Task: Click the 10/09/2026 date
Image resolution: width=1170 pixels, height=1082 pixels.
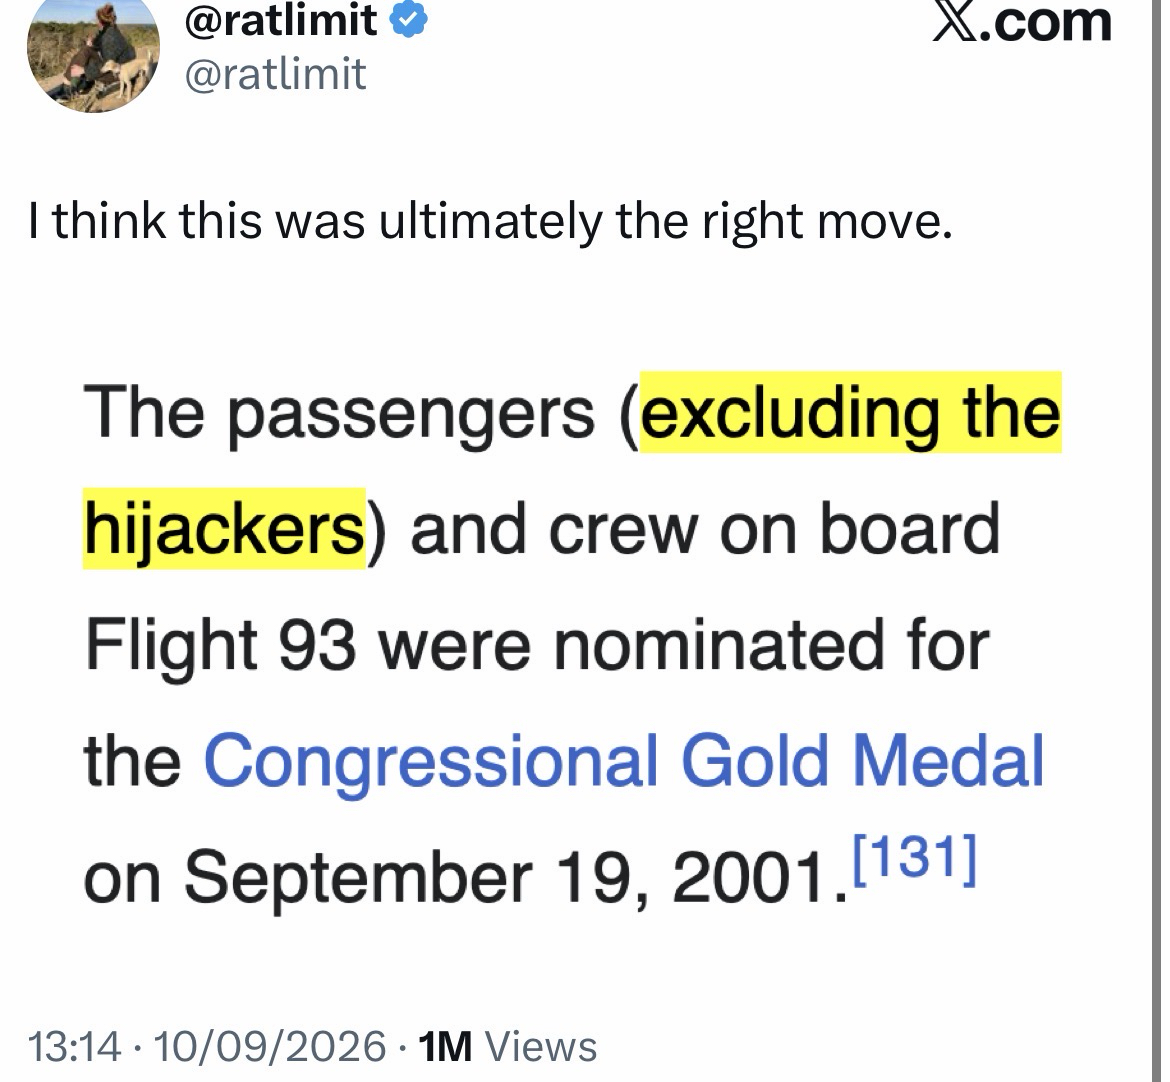Action: (x=269, y=1045)
